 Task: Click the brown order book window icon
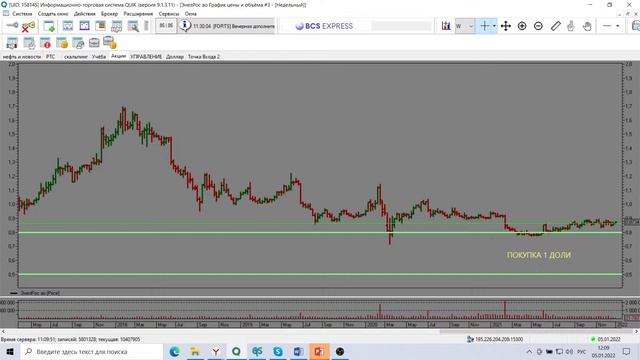100,26
